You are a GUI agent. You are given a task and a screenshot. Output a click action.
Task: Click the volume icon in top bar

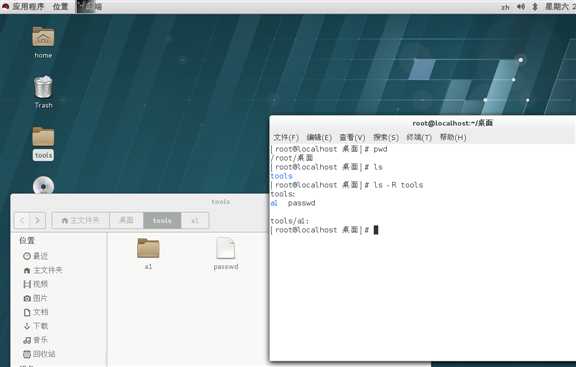[521, 7]
